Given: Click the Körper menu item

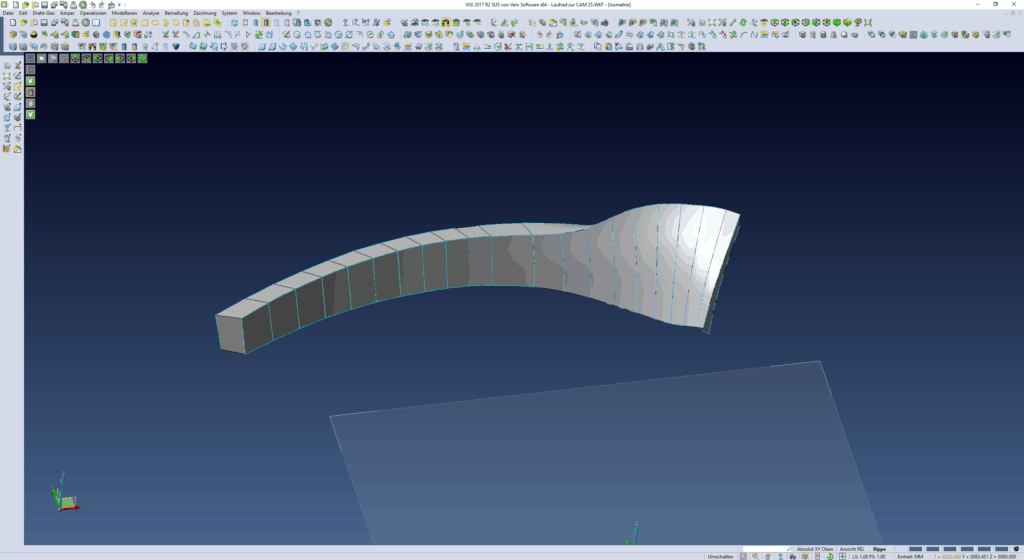Looking at the screenshot, I should click(x=68, y=13).
